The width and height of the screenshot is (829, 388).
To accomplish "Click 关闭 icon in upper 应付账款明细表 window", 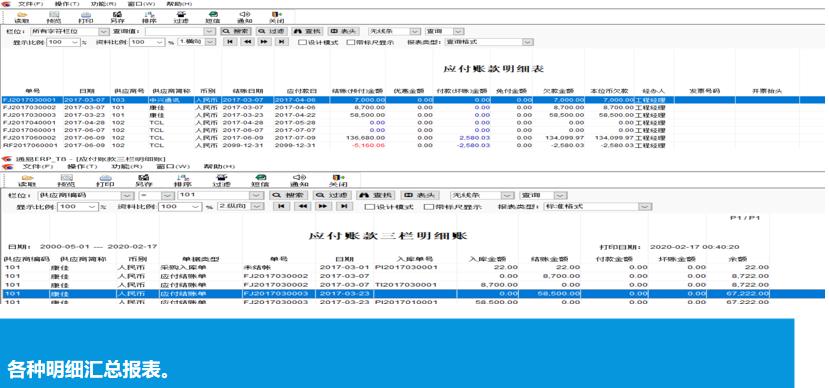I will pyautogui.click(x=276, y=17).
